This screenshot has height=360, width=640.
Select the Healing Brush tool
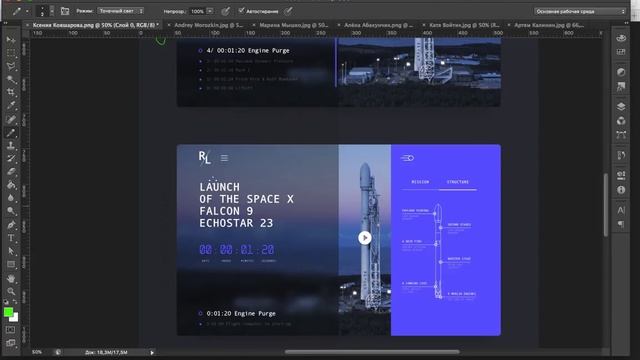pyautogui.click(x=11, y=119)
